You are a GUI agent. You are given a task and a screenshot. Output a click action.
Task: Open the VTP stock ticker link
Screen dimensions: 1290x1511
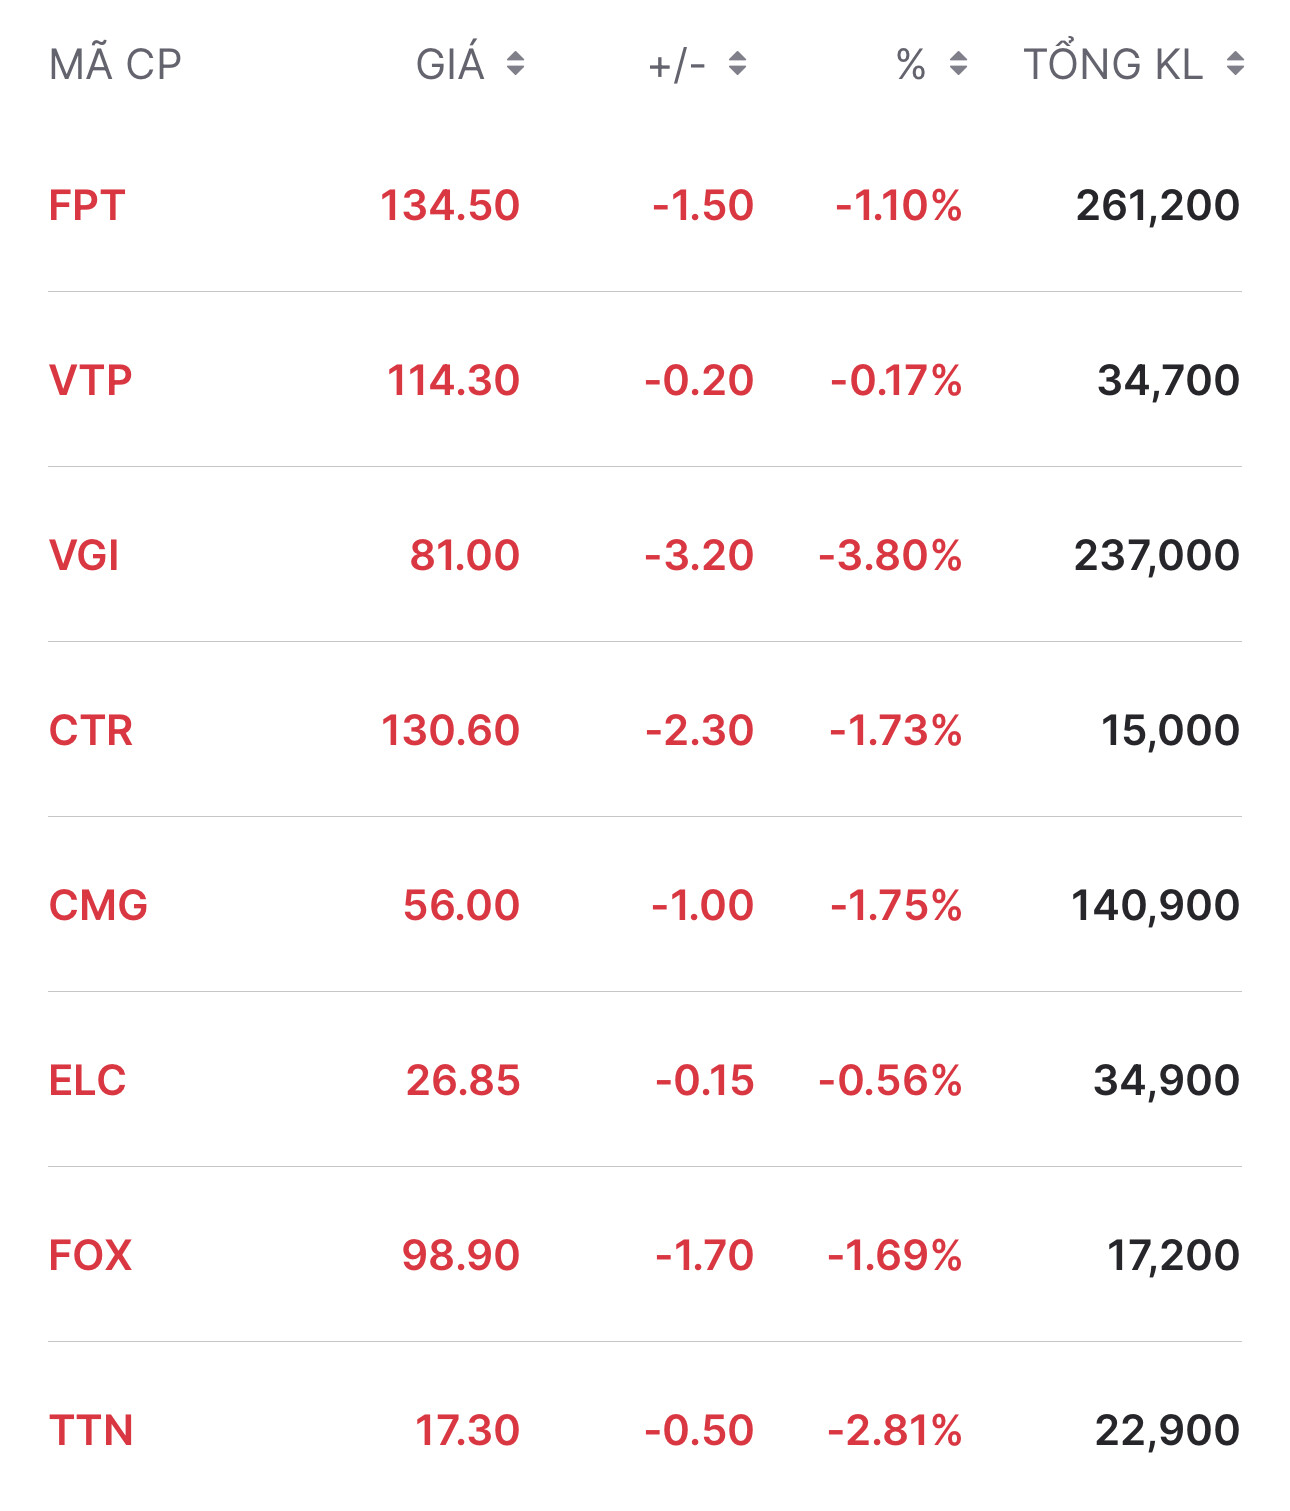90,381
